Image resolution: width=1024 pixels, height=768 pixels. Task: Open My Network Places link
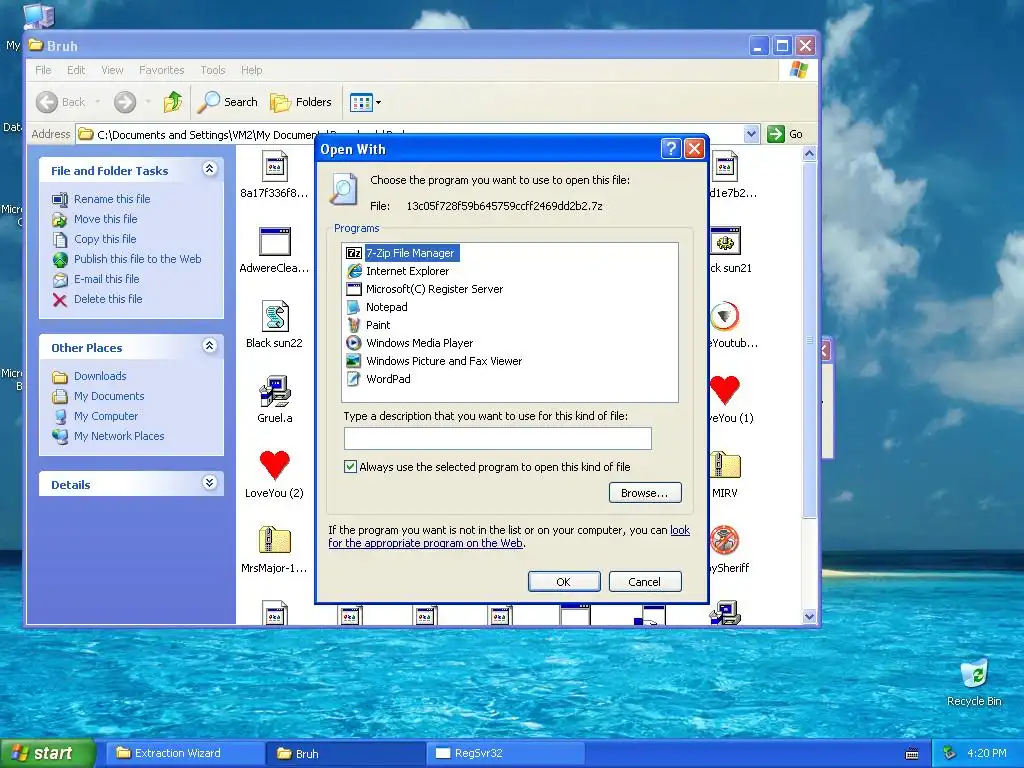point(119,436)
